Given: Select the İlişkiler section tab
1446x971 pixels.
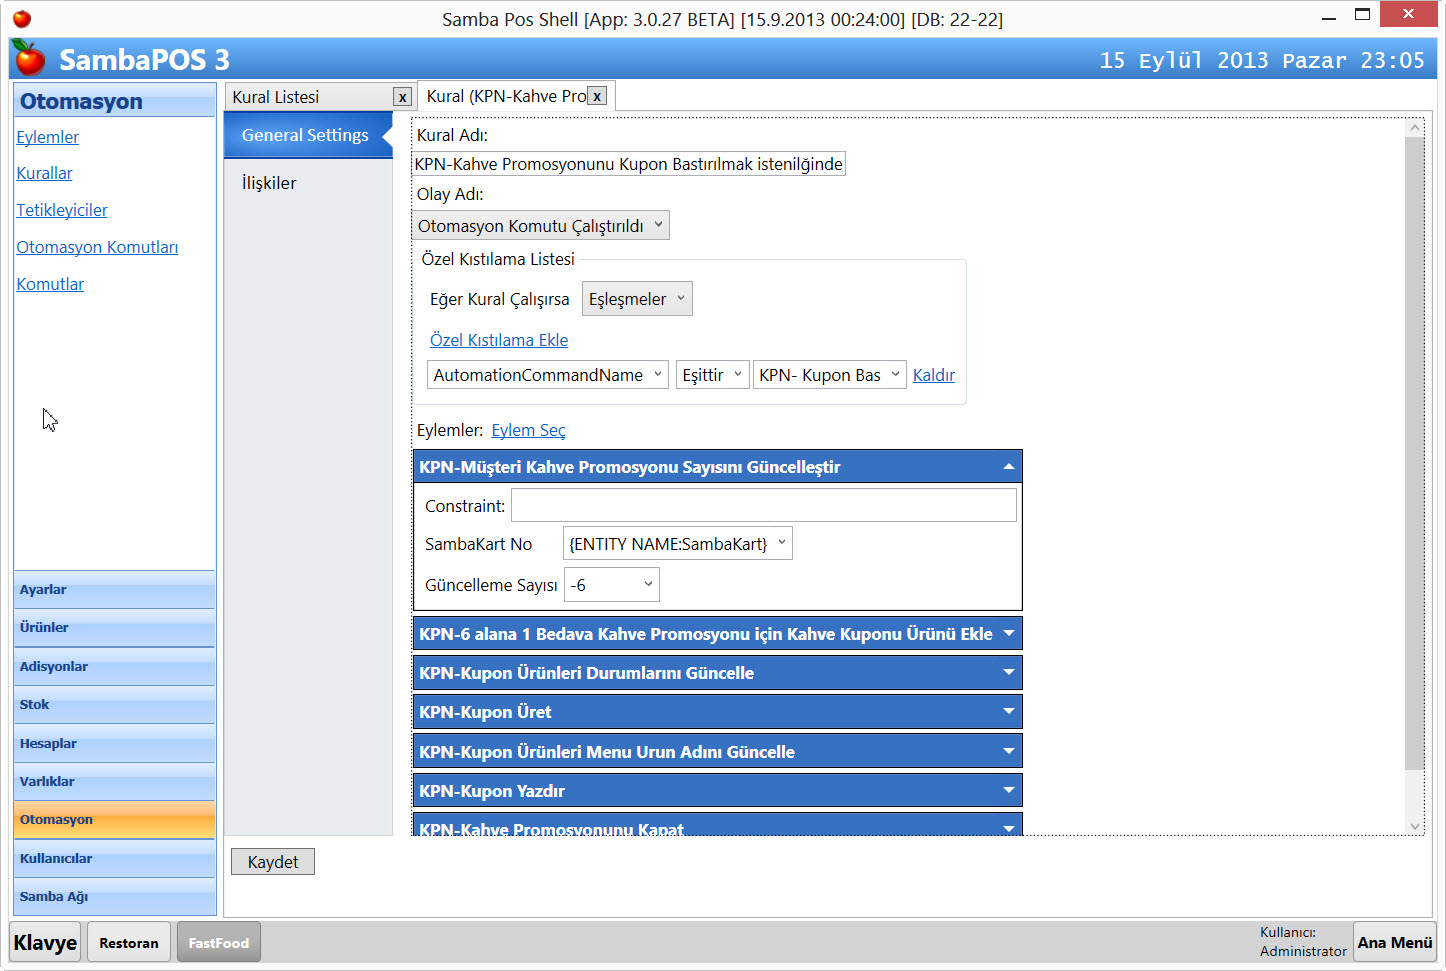Looking at the screenshot, I should click(x=269, y=183).
